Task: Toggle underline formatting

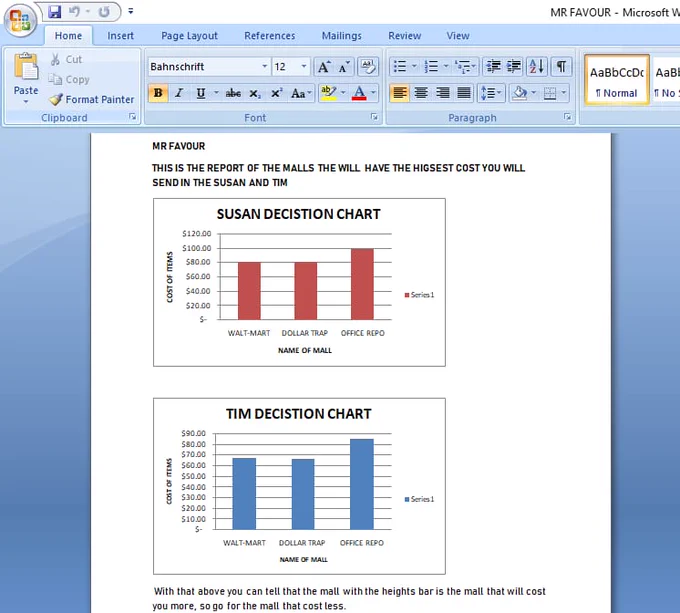Action: 200,93
